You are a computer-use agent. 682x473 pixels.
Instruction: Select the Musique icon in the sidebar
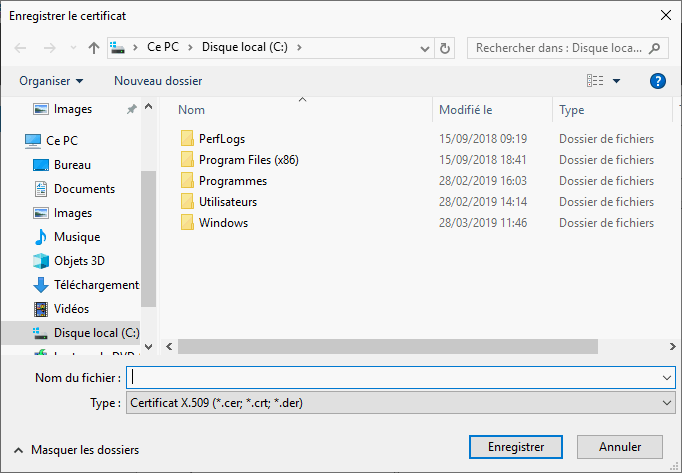(x=41, y=237)
